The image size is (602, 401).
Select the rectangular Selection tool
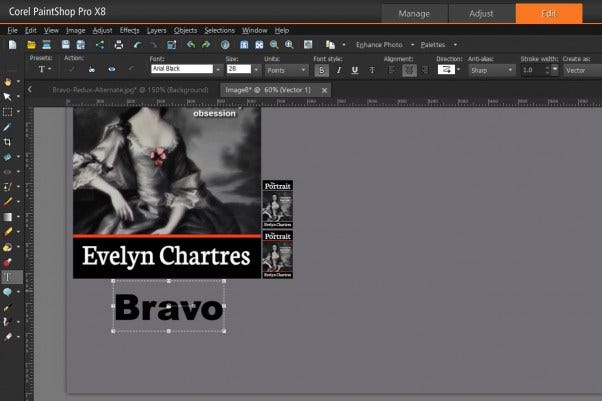coord(8,112)
